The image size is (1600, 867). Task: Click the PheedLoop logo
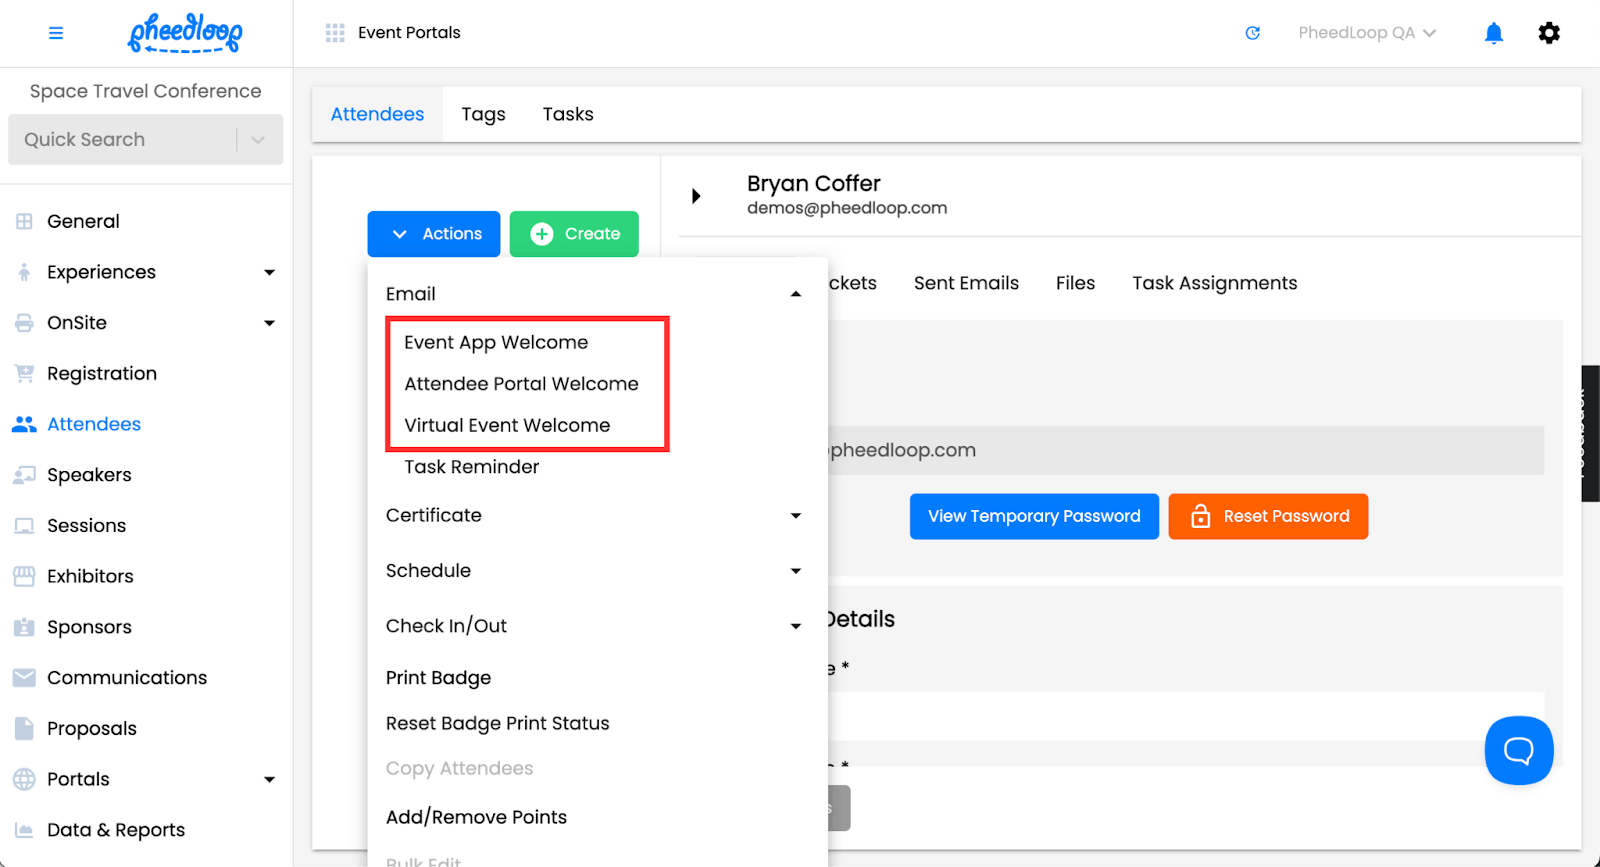(x=185, y=33)
